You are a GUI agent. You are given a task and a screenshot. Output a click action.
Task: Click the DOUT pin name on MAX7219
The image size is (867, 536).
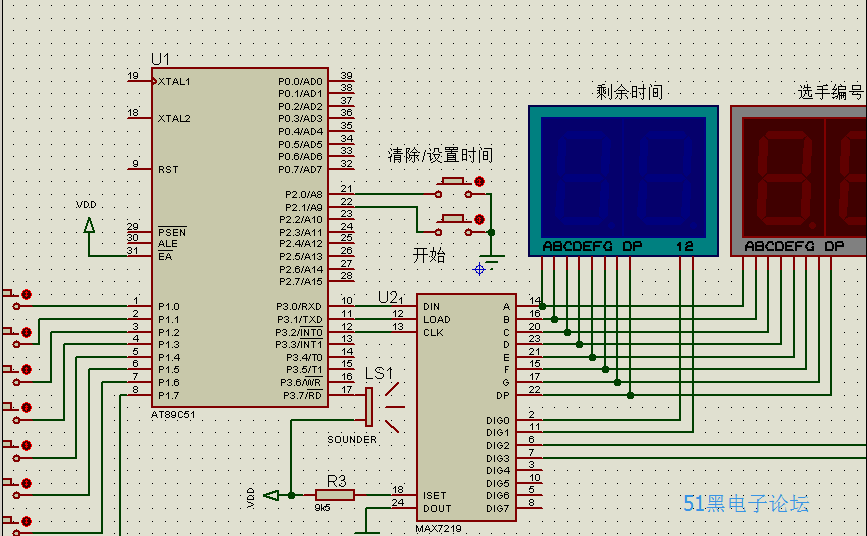tap(437, 508)
